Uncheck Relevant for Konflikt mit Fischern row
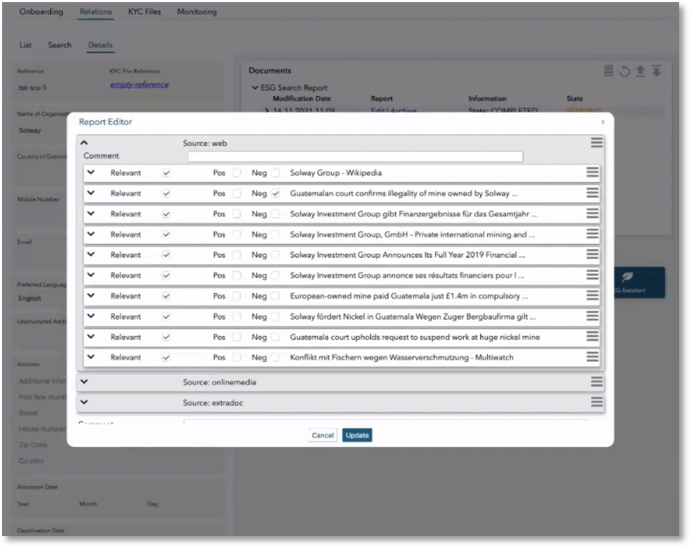The image size is (691, 547). click(x=166, y=357)
